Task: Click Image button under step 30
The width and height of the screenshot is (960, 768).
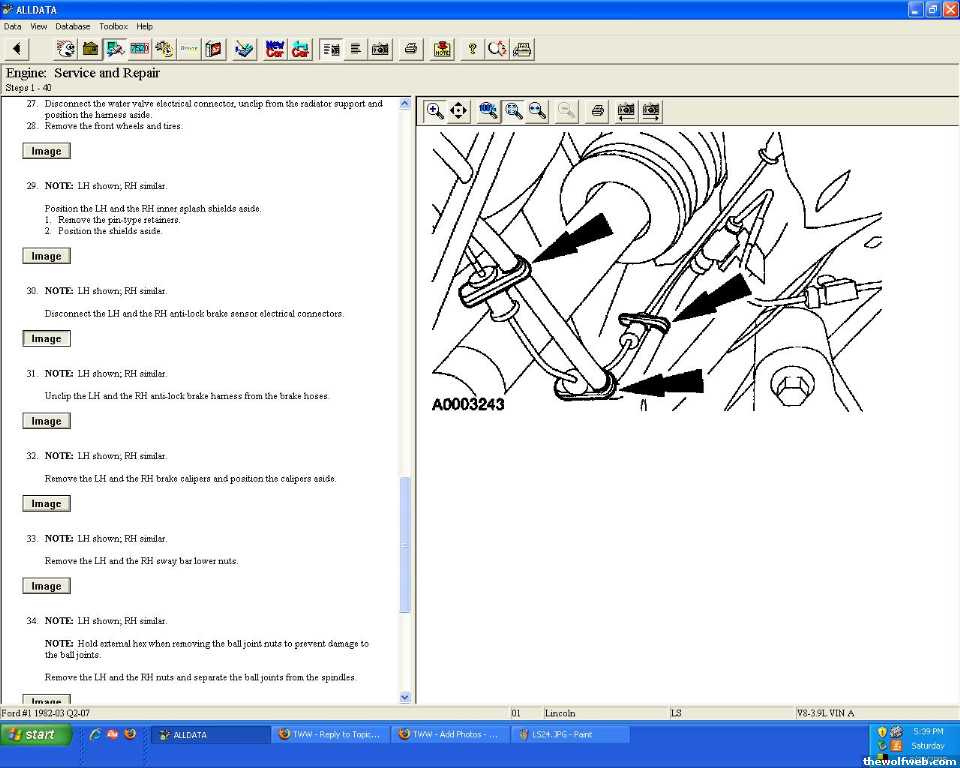Action: point(46,339)
